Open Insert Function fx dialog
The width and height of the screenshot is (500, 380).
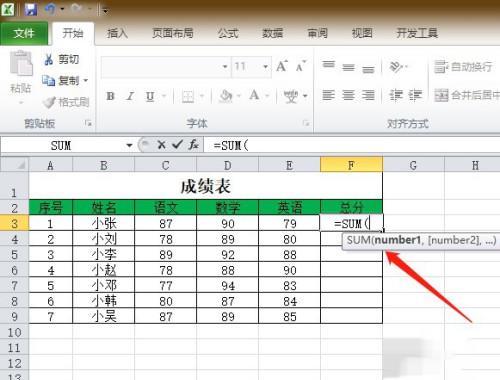(193, 145)
